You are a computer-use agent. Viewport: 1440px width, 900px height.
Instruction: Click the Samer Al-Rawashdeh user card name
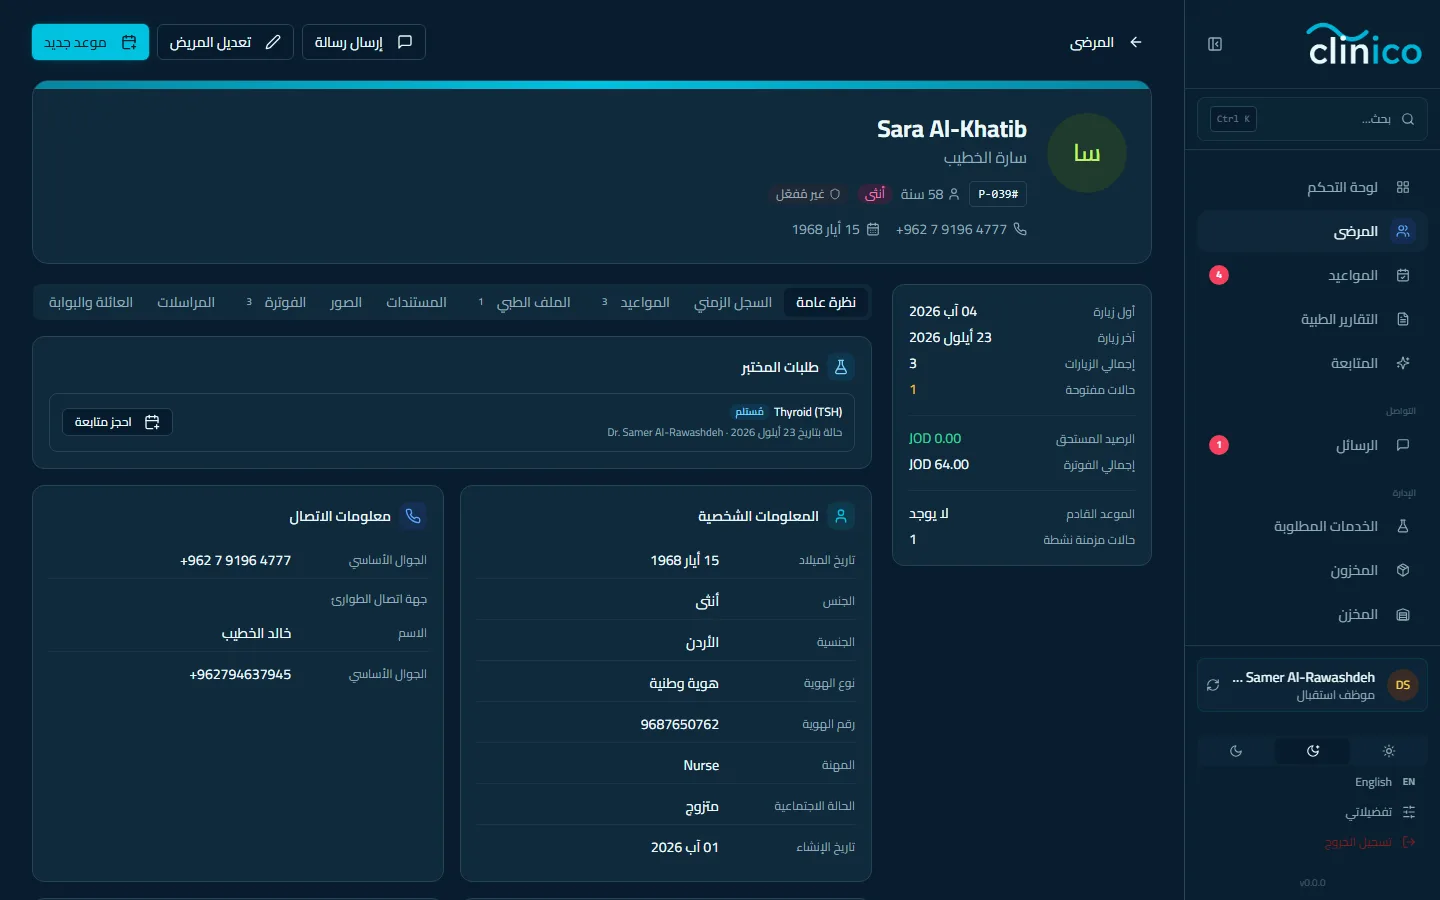click(x=1303, y=677)
